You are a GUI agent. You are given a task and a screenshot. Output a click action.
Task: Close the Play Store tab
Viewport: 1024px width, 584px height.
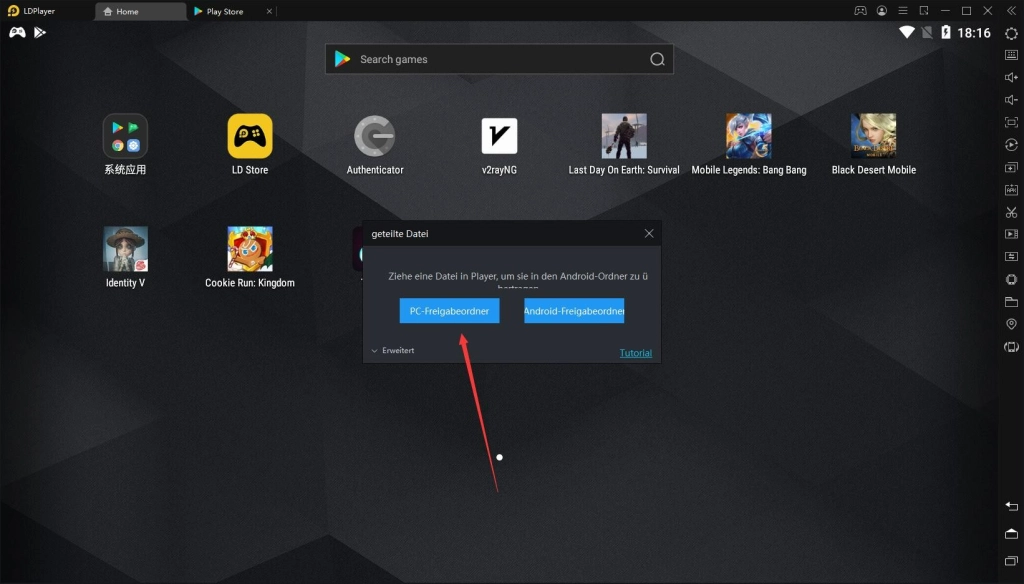269,11
